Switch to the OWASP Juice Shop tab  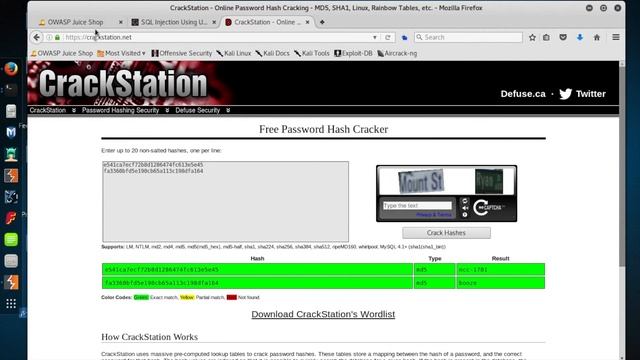pos(76,22)
